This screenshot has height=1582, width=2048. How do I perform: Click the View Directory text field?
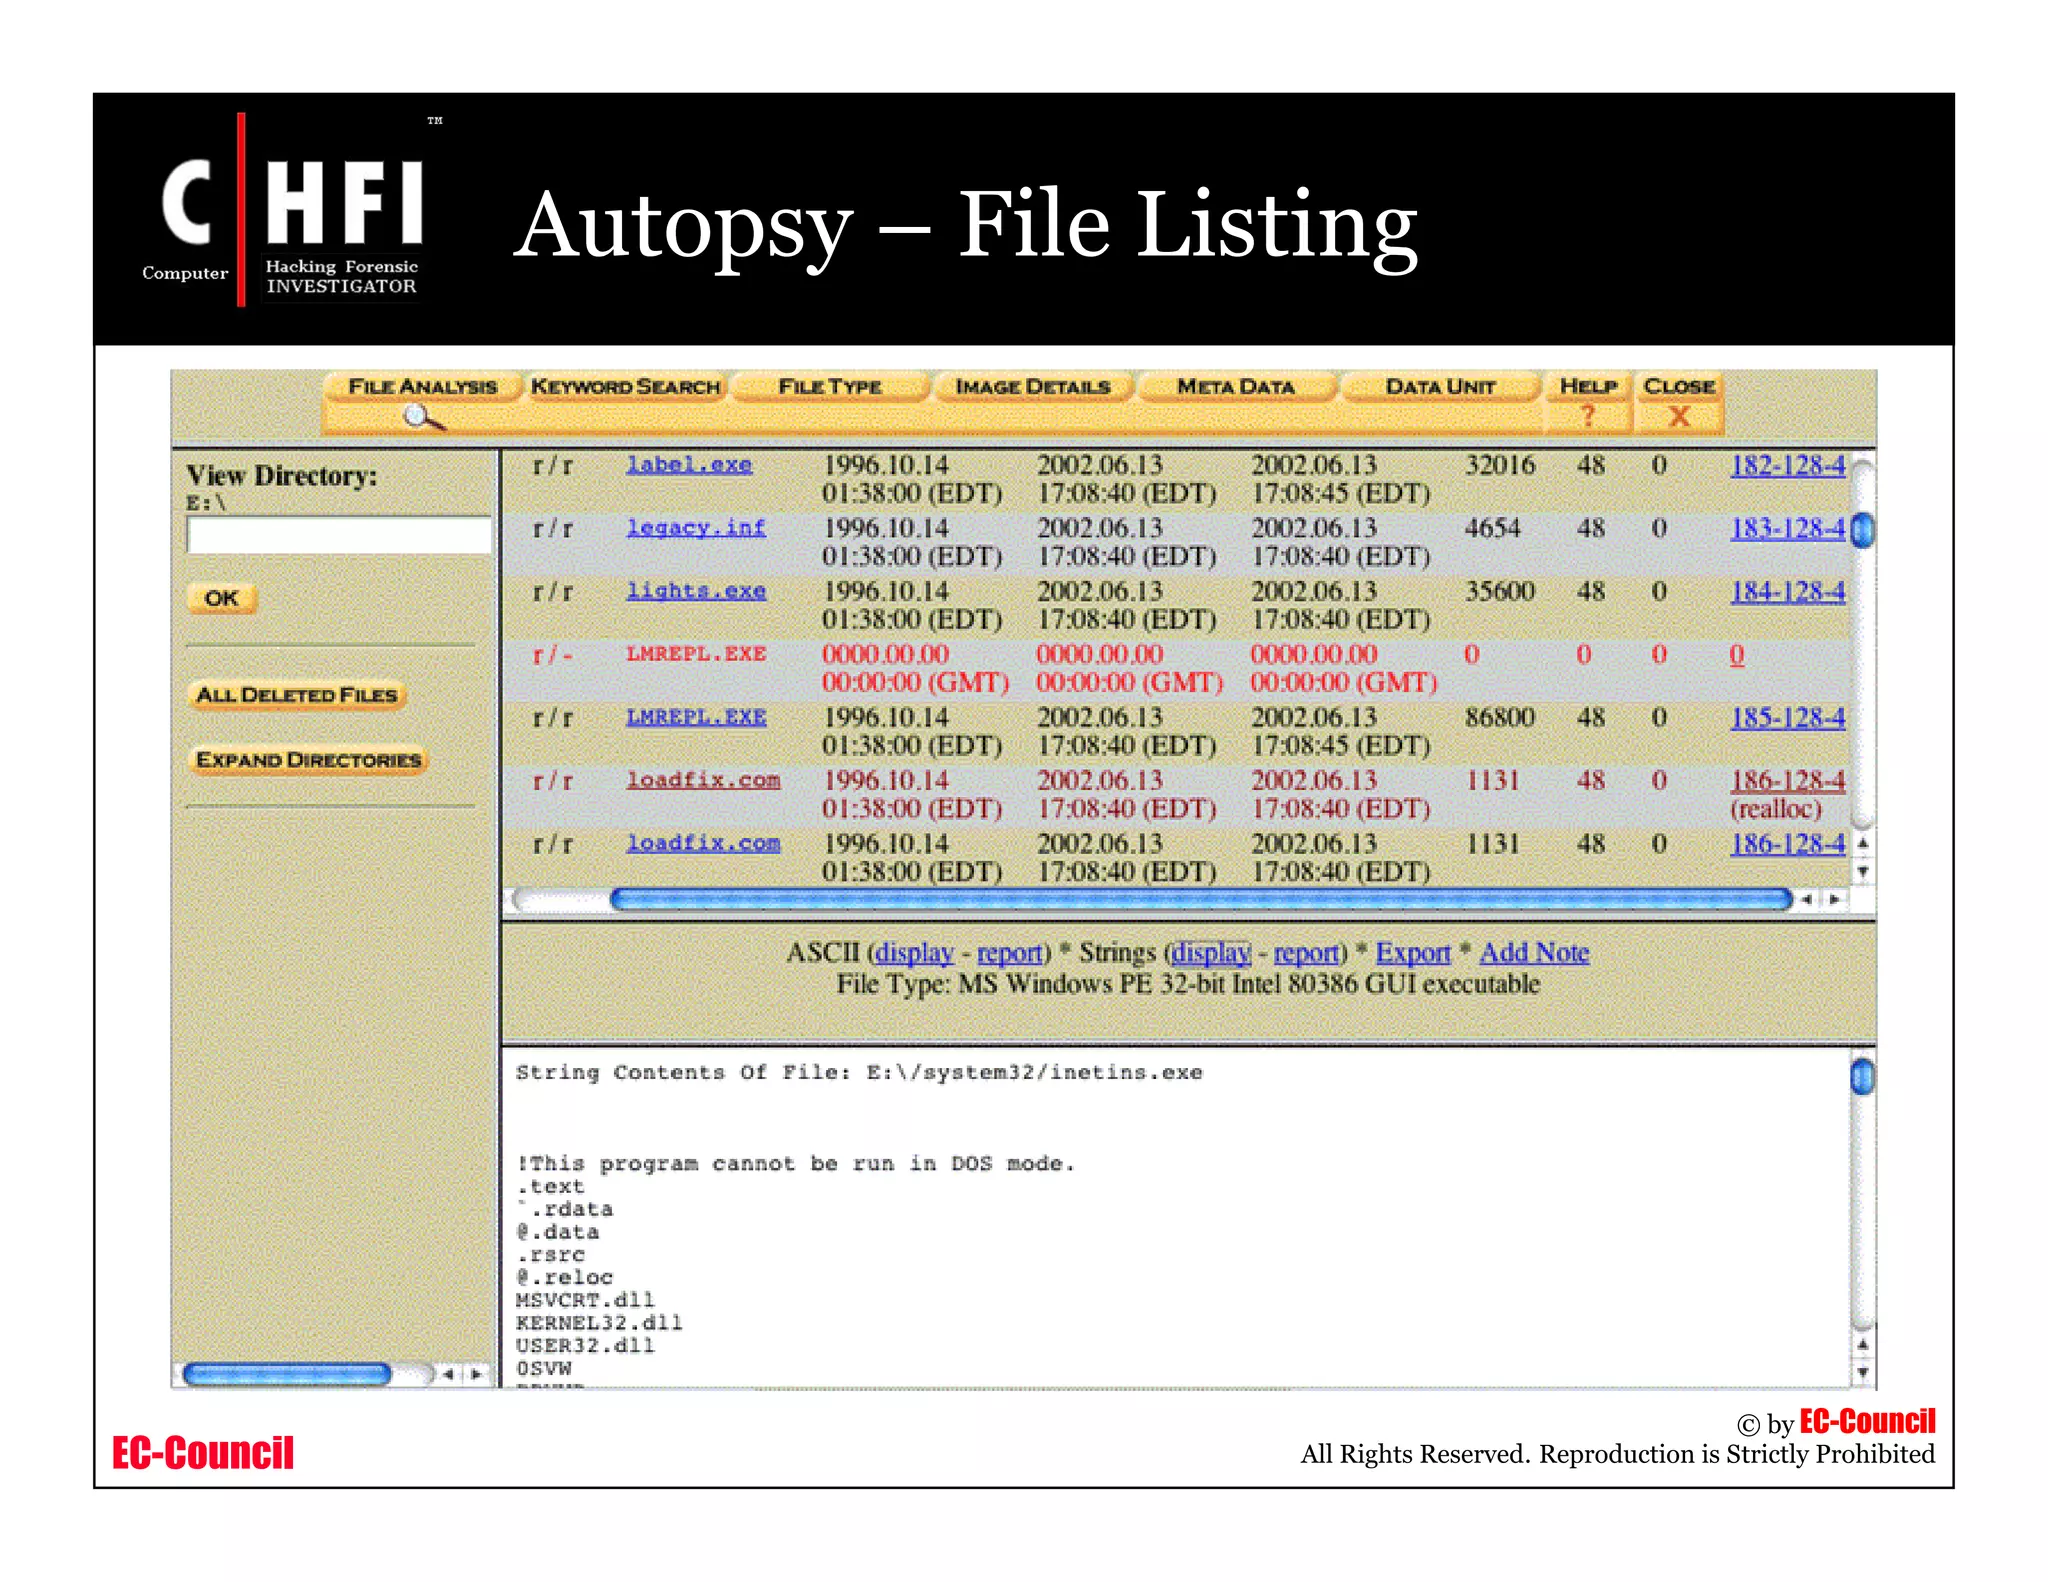click(338, 535)
